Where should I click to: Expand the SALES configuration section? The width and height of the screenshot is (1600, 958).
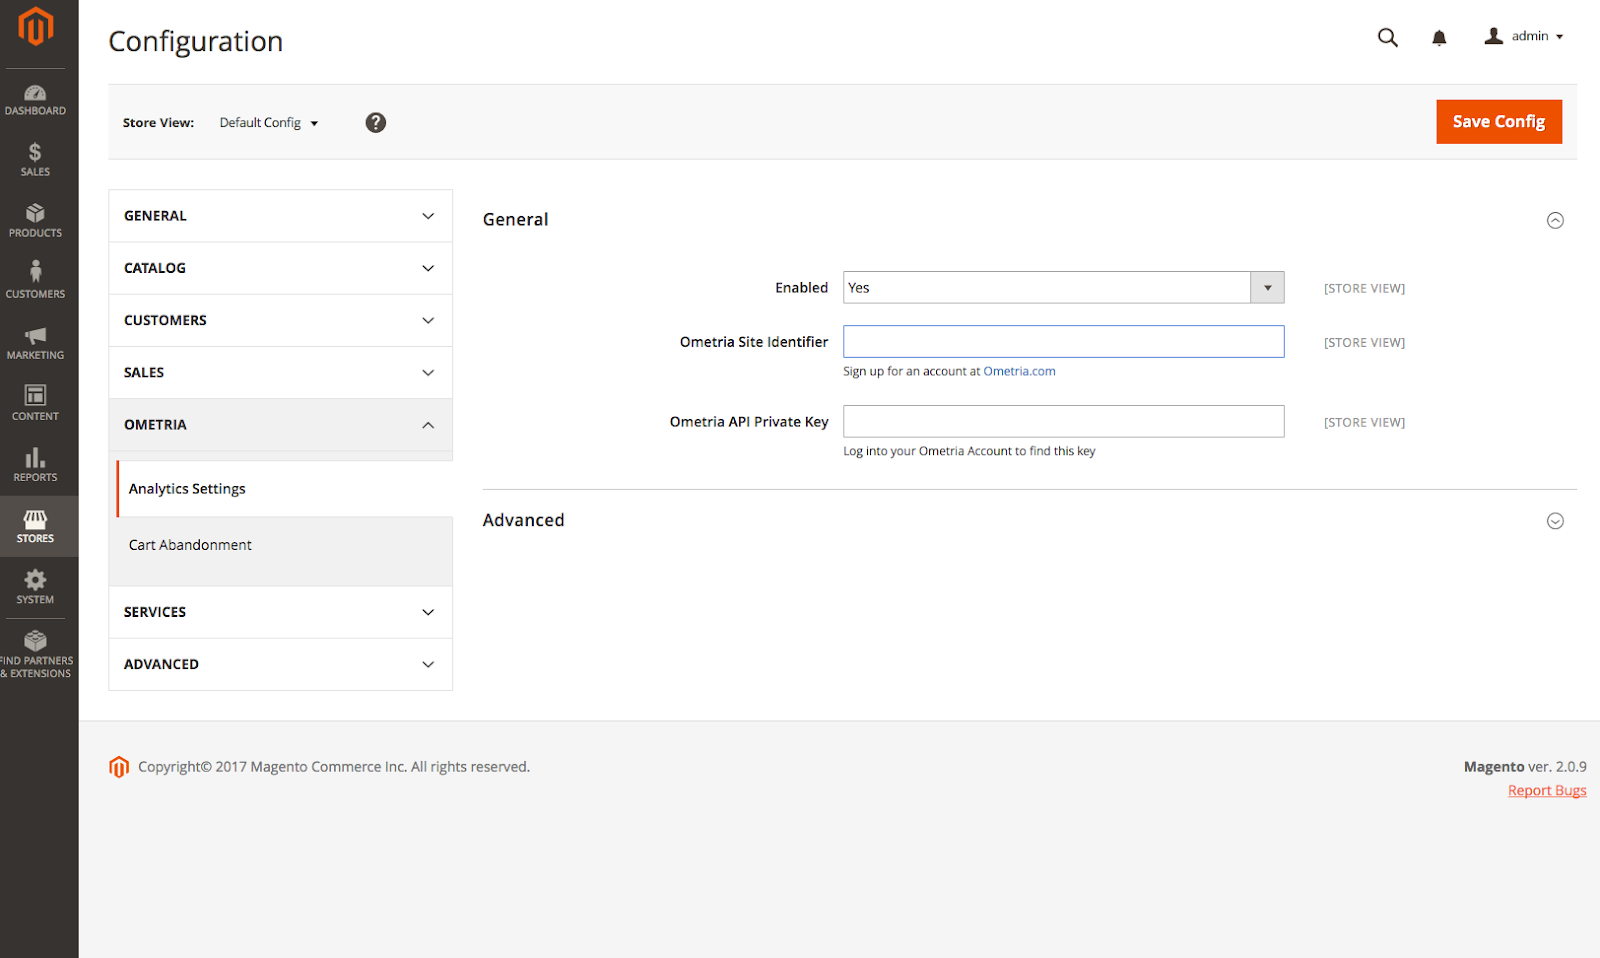pyautogui.click(x=280, y=372)
